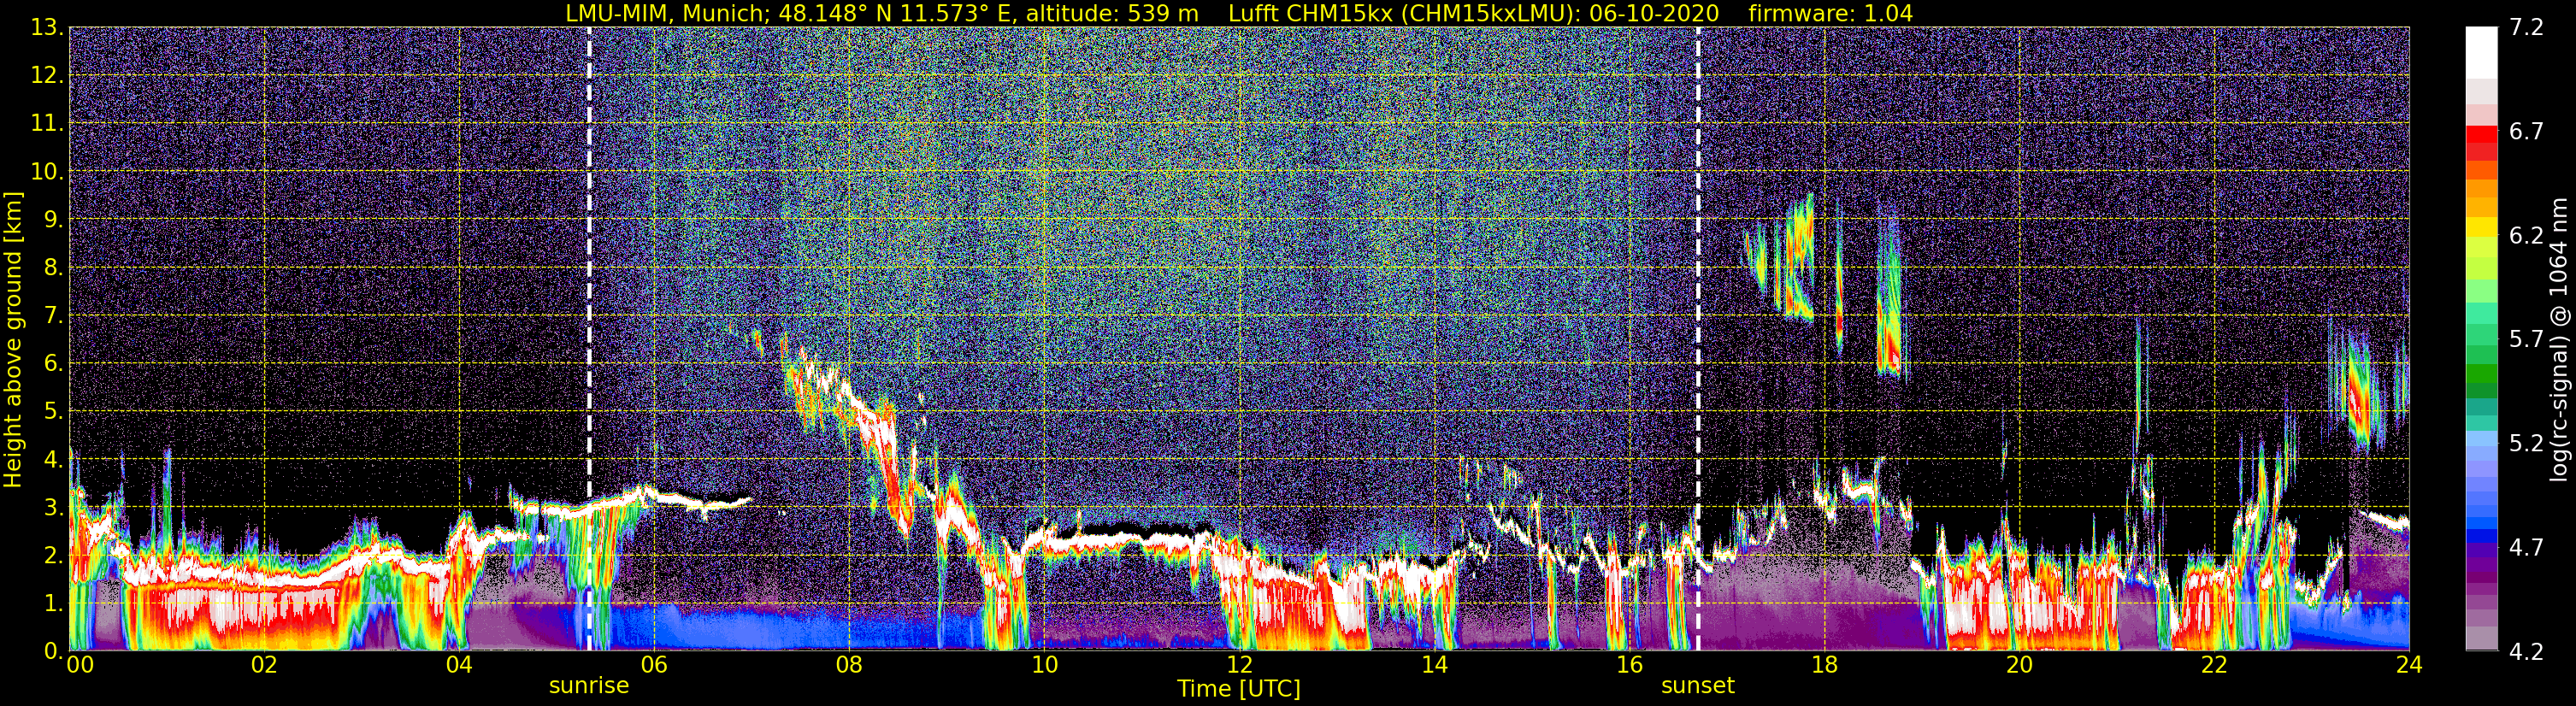This screenshot has width=2576, height=706.
Task: Click the 'firmware: 1.04' text in the title
Action: point(1831,13)
